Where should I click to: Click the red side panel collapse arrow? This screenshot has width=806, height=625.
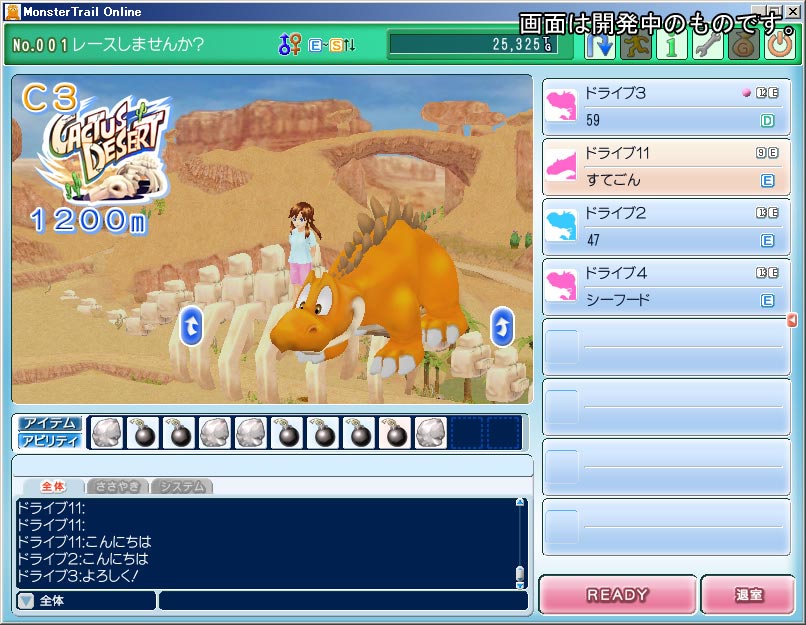click(792, 320)
